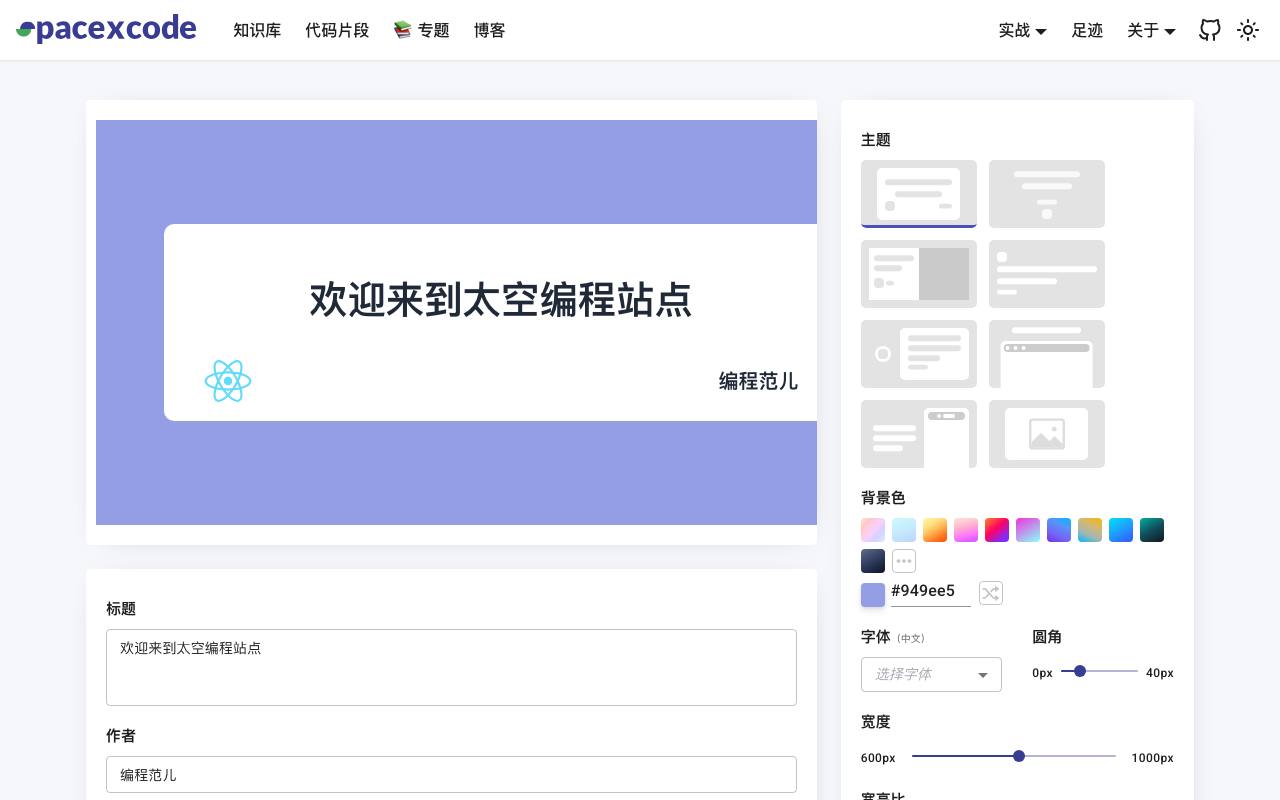Click the 作者 field label
This screenshot has width=1280, height=800.
click(x=121, y=736)
